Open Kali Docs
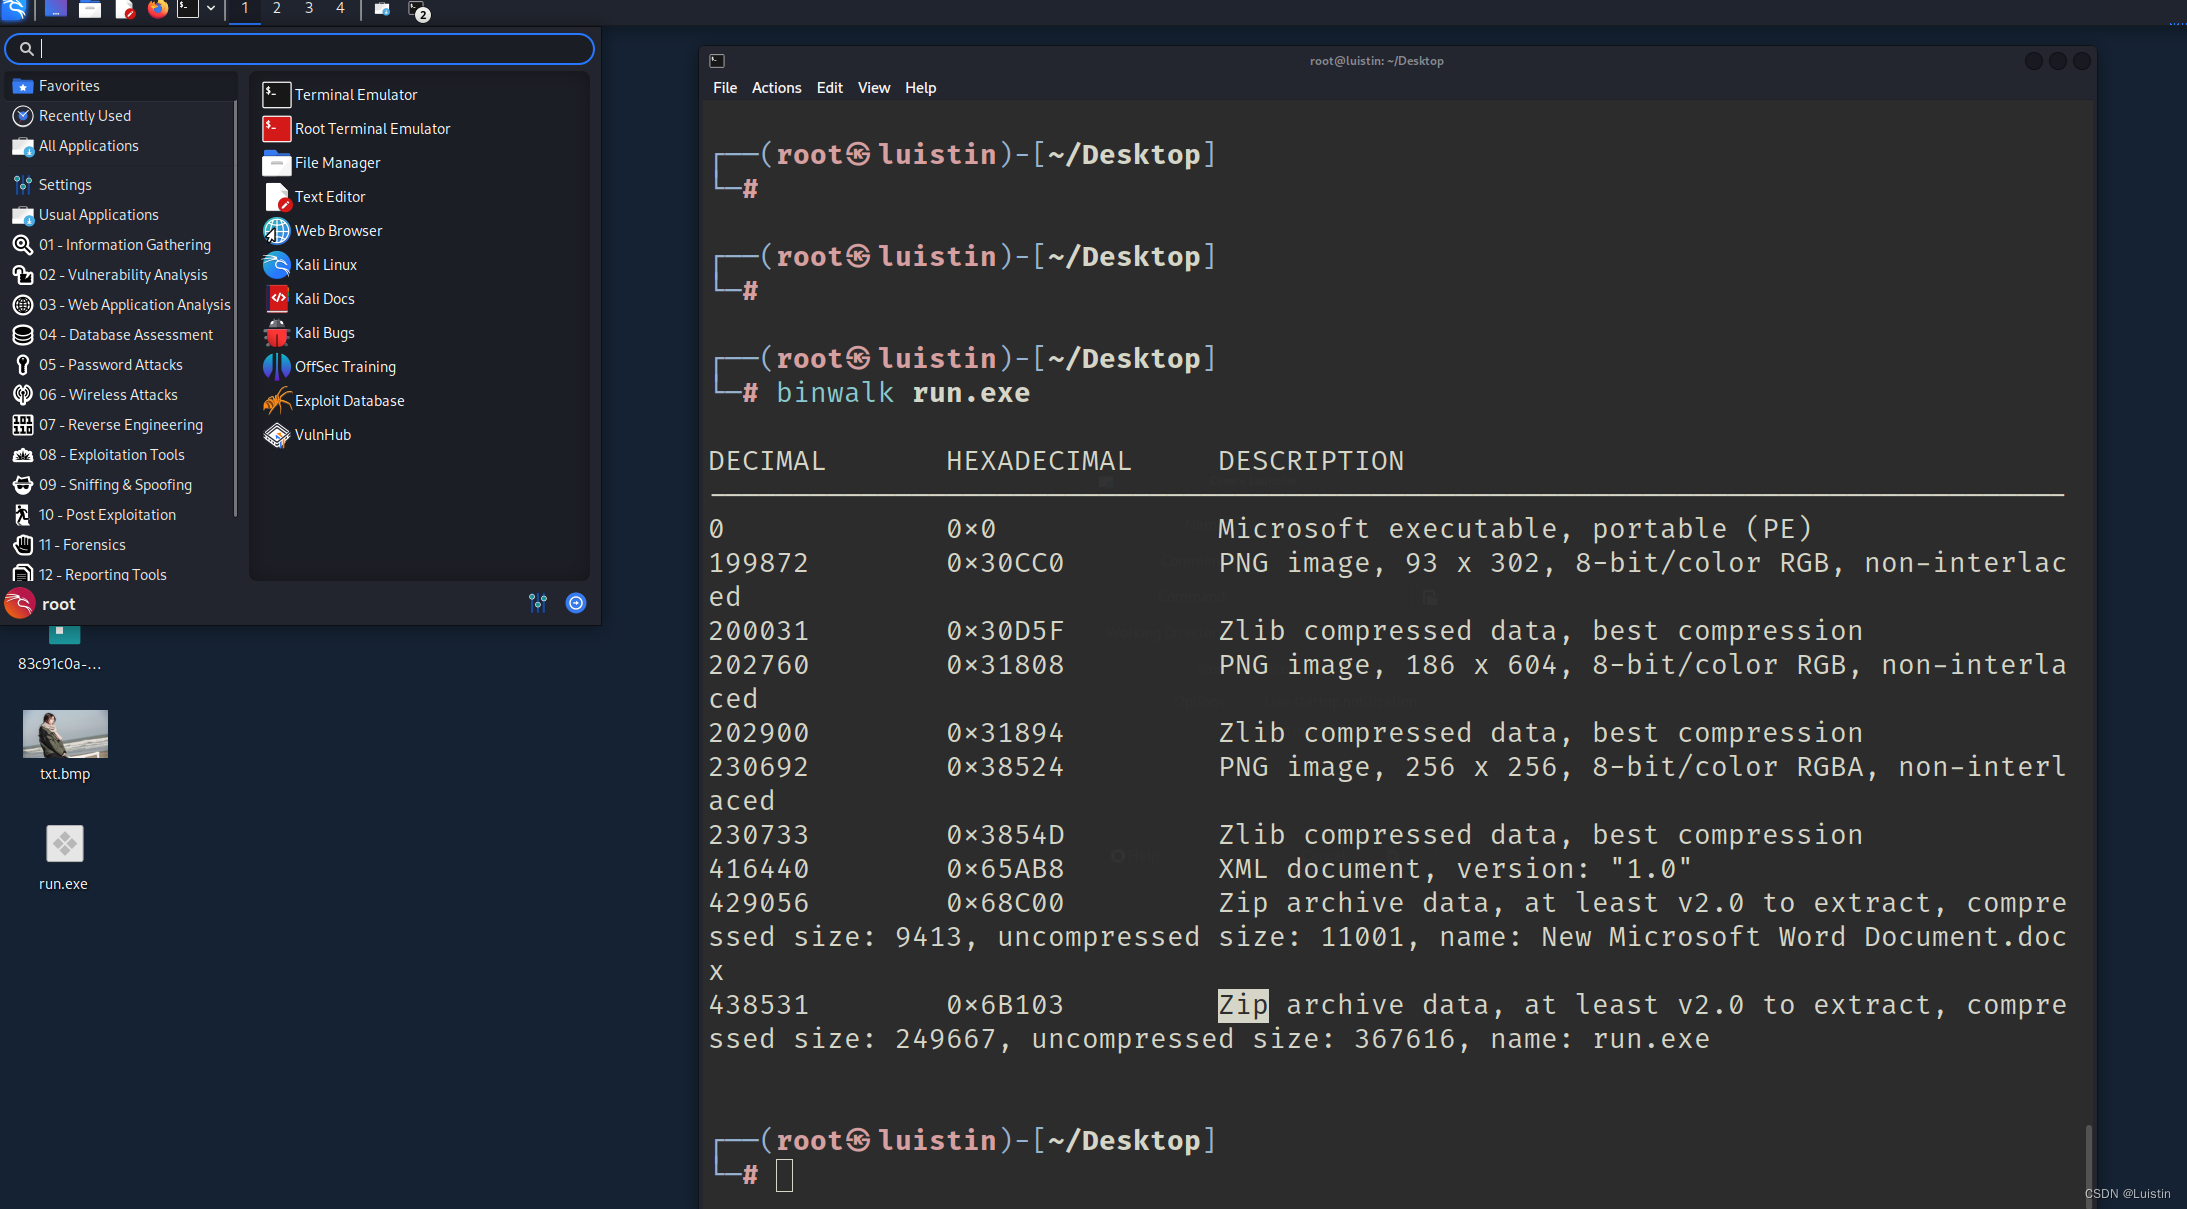2187x1209 pixels. tap(324, 298)
